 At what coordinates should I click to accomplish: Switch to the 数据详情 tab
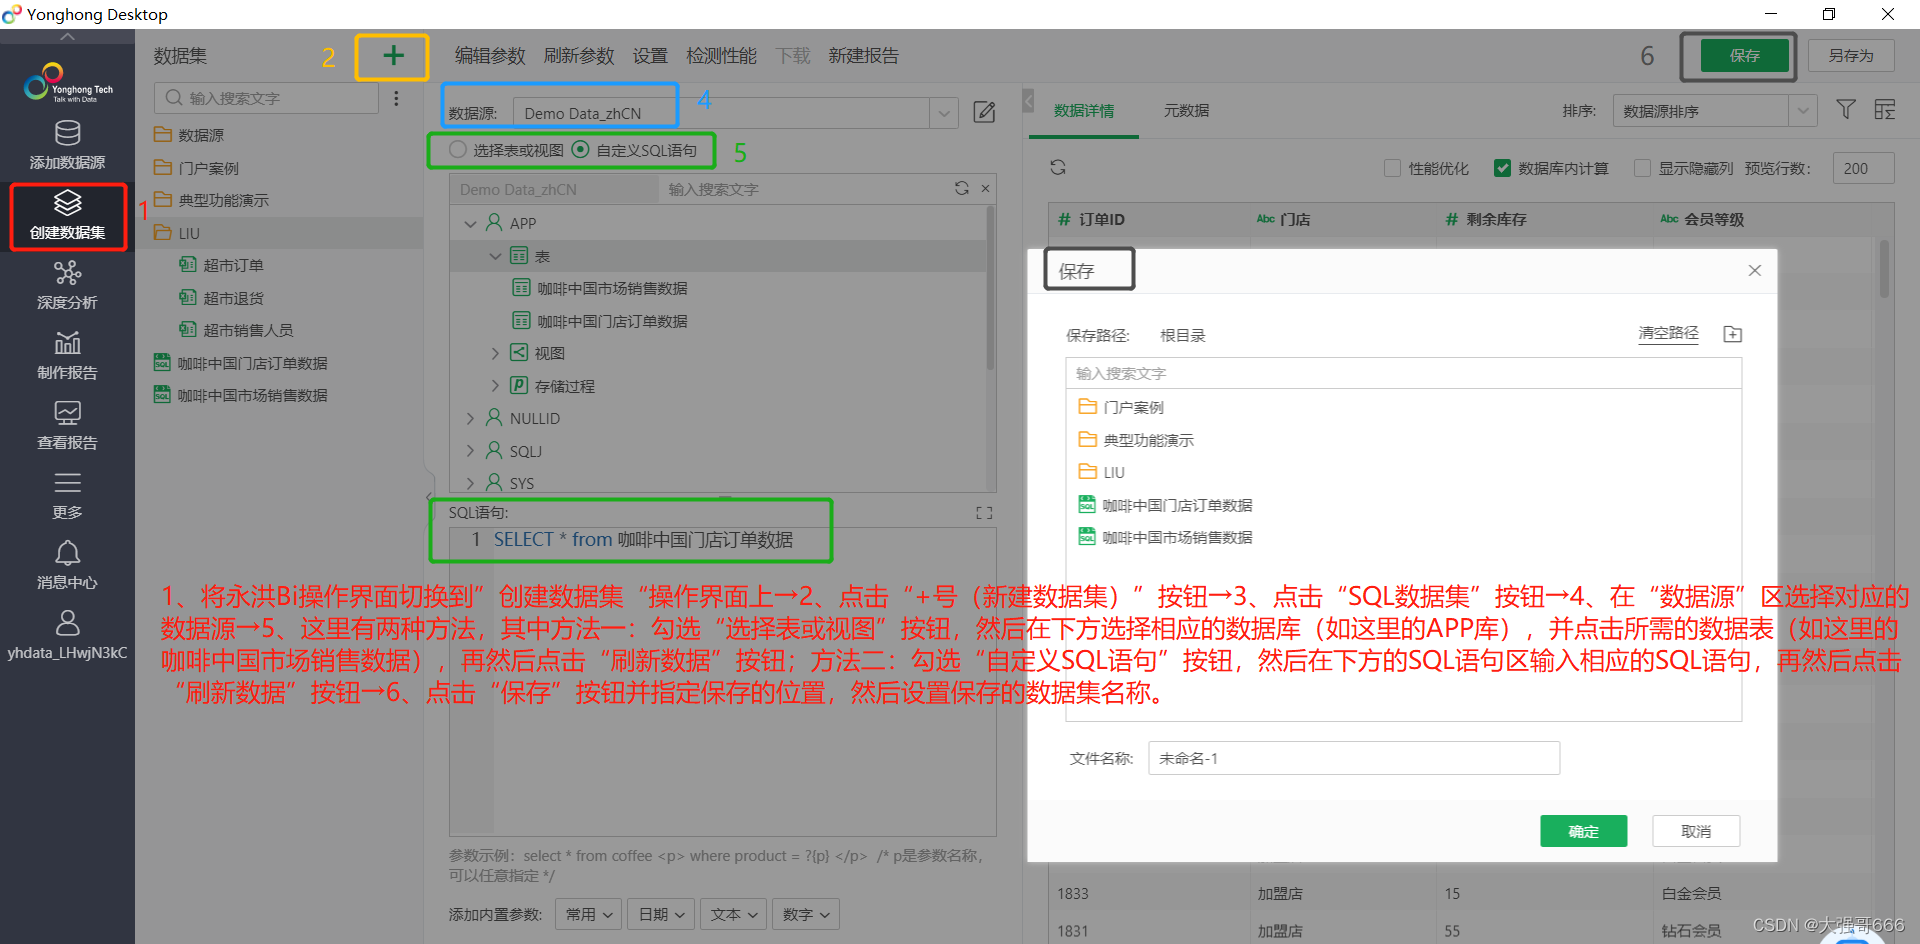pos(1084,111)
